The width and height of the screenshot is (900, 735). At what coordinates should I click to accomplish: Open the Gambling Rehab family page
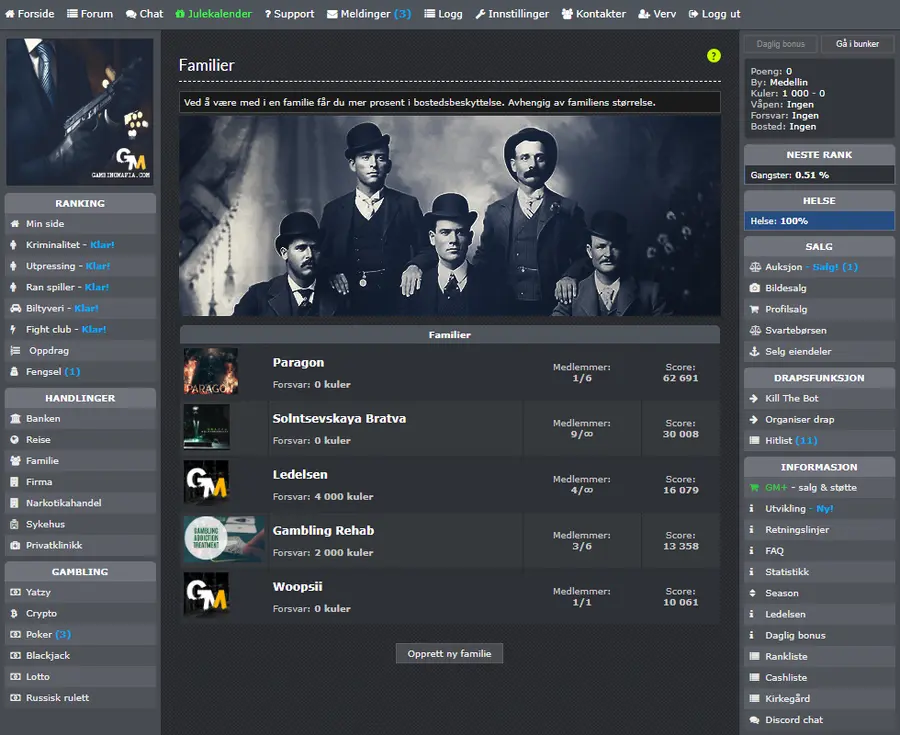pos(323,530)
